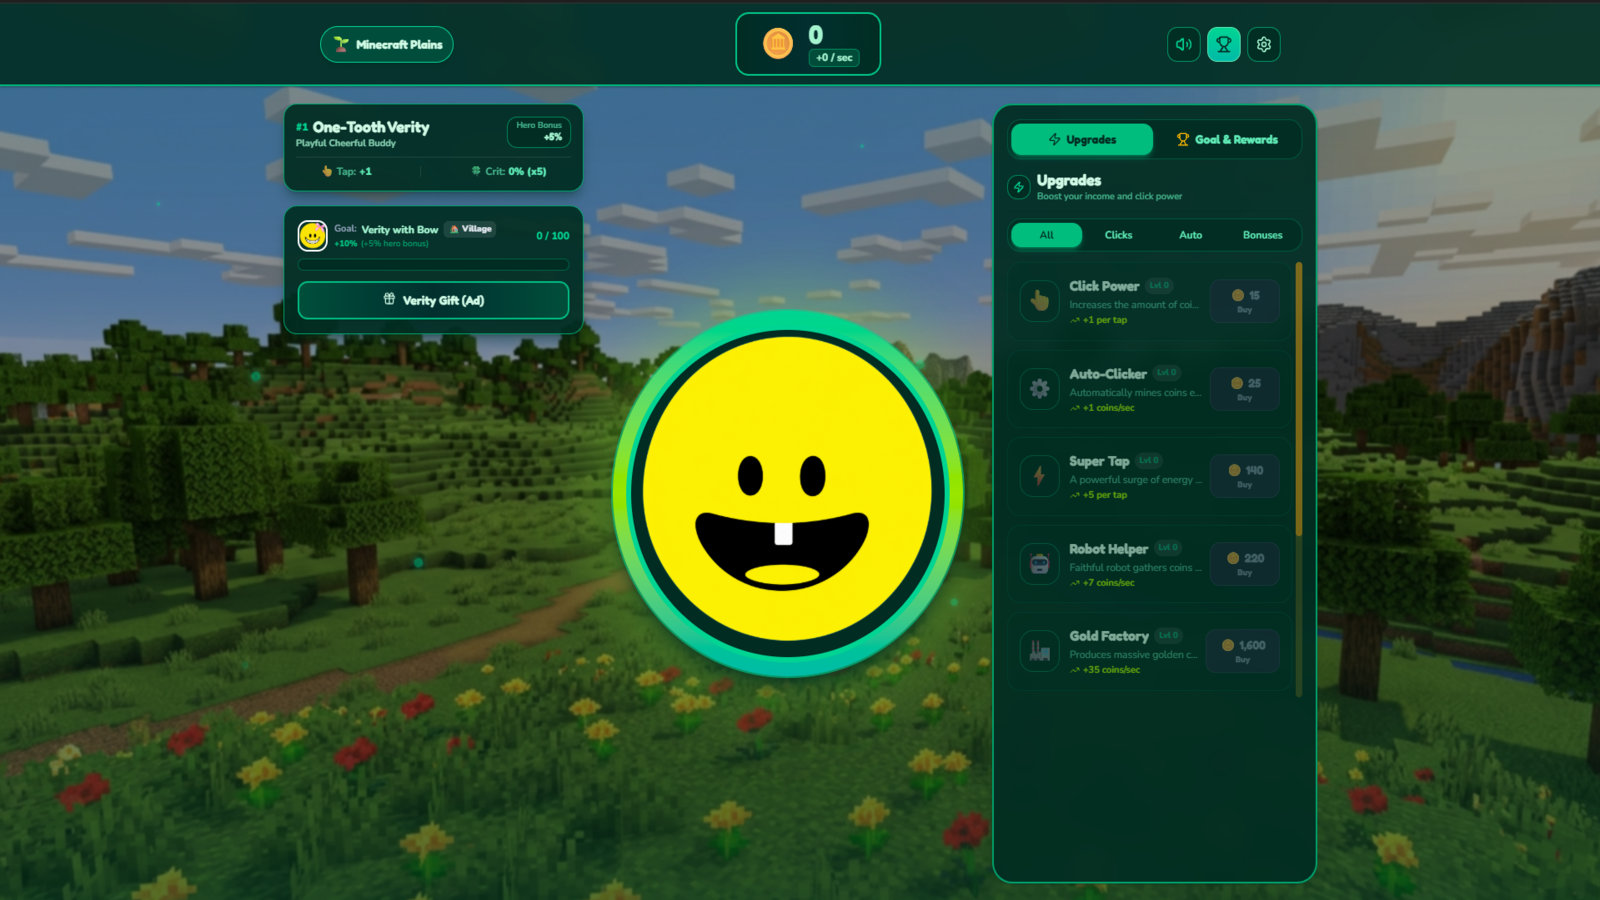Open settings with the gear icon
The width and height of the screenshot is (1600, 900).
(1264, 44)
